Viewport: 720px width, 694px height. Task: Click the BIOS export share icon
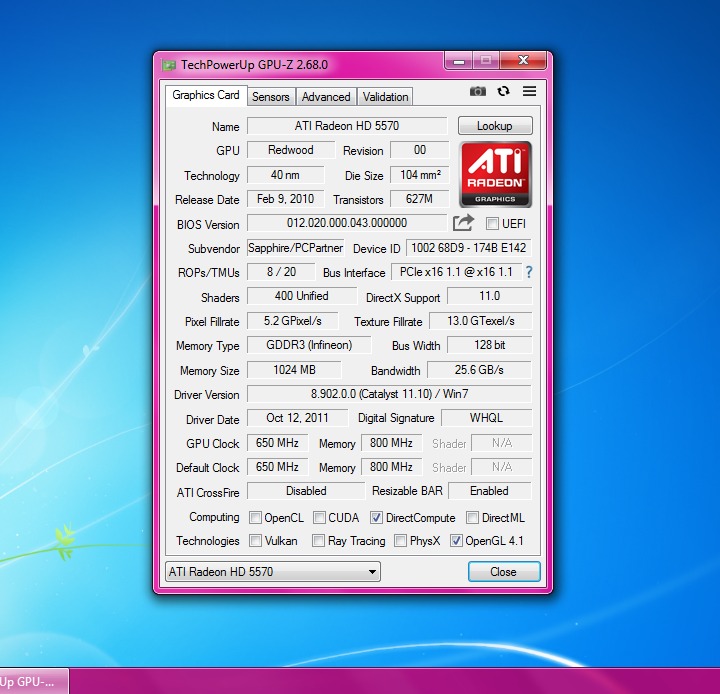pyautogui.click(x=463, y=223)
